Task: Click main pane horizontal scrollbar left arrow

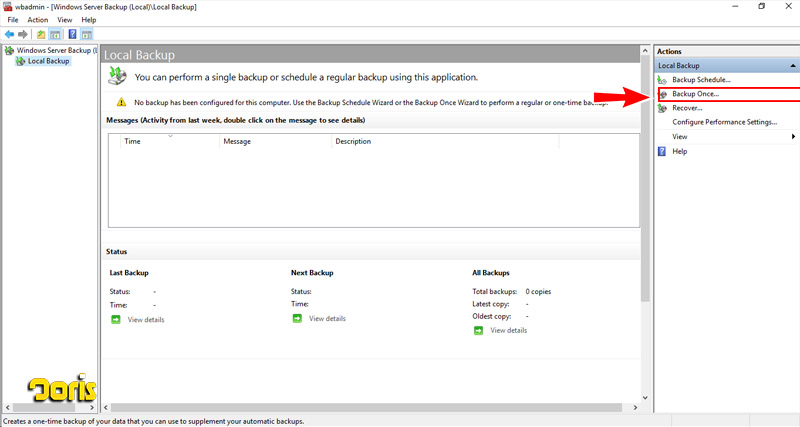Action: pyautogui.click(x=106, y=408)
